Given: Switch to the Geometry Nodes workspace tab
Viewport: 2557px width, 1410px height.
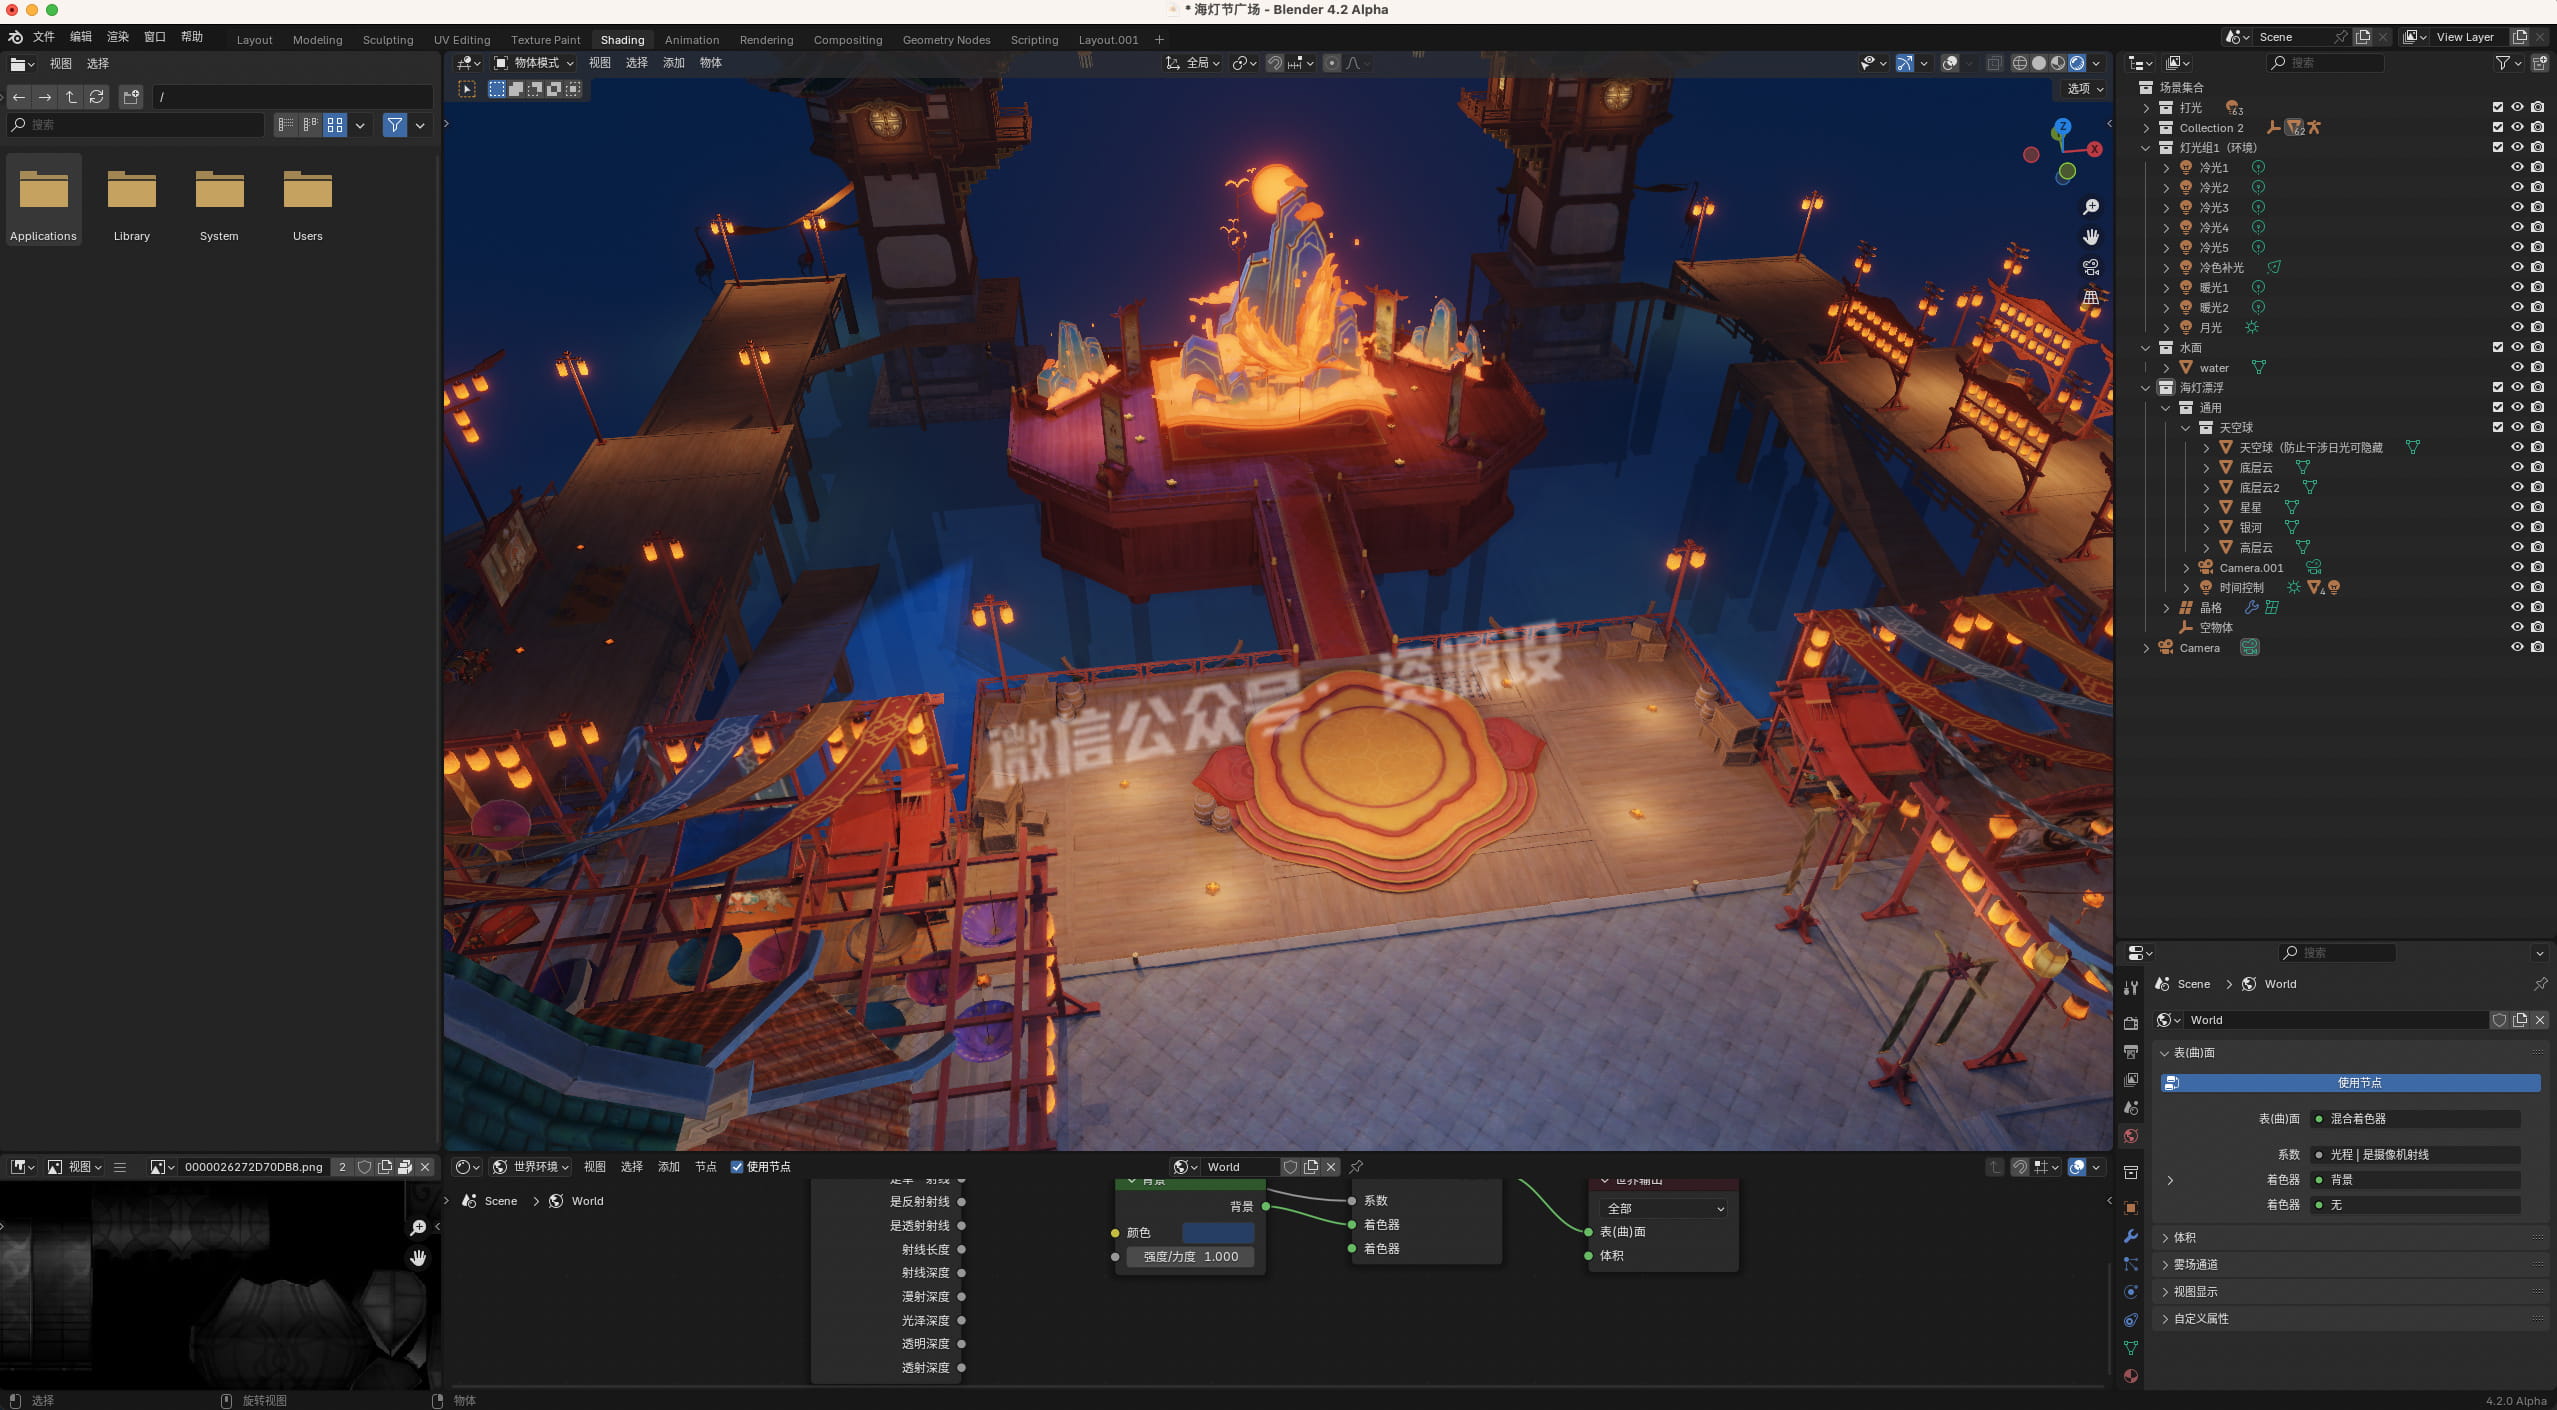Looking at the screenshot, I should pyautogui.click(x=946, y=40).
